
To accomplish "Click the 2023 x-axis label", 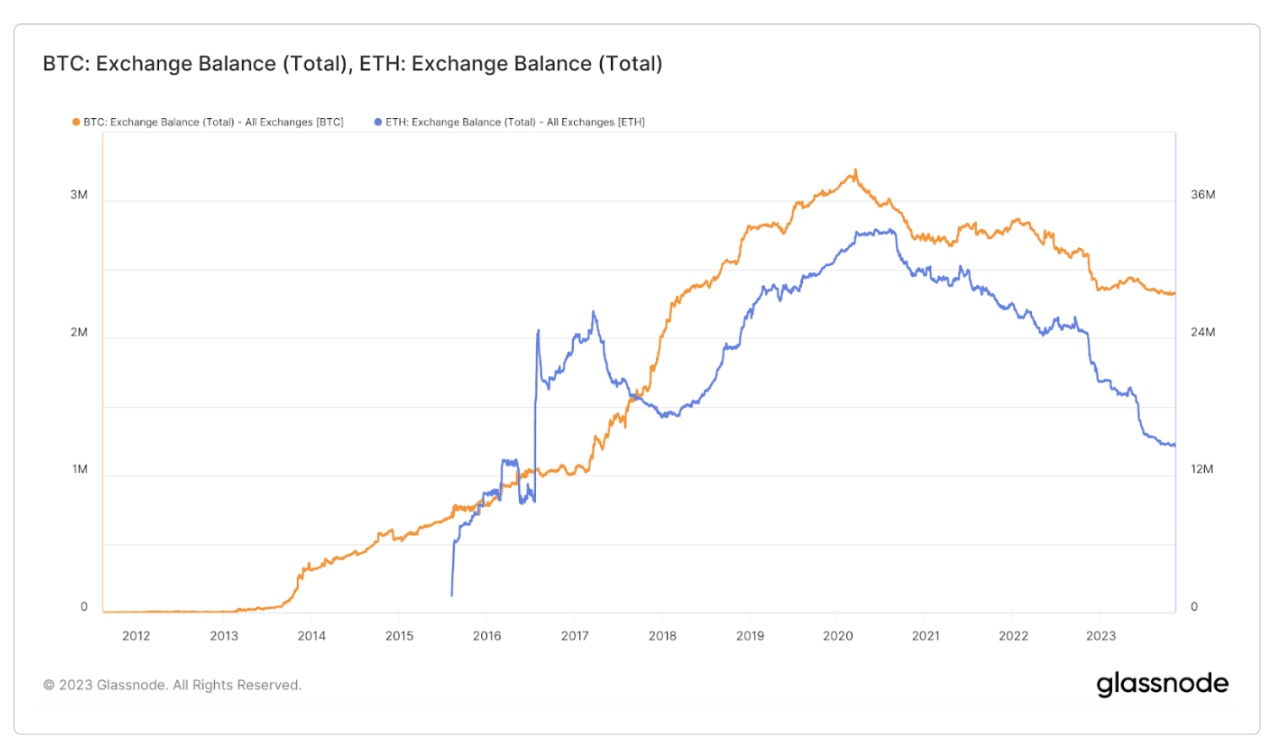I will point(1101,635).
